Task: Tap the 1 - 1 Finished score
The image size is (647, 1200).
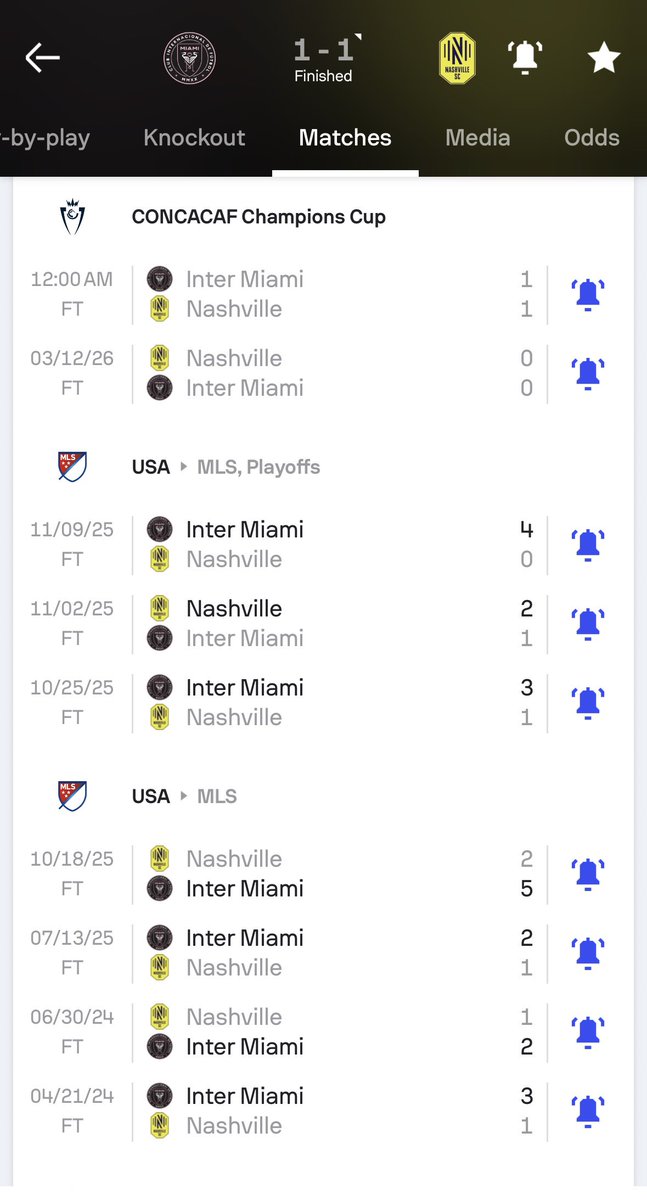Action: 323,58
